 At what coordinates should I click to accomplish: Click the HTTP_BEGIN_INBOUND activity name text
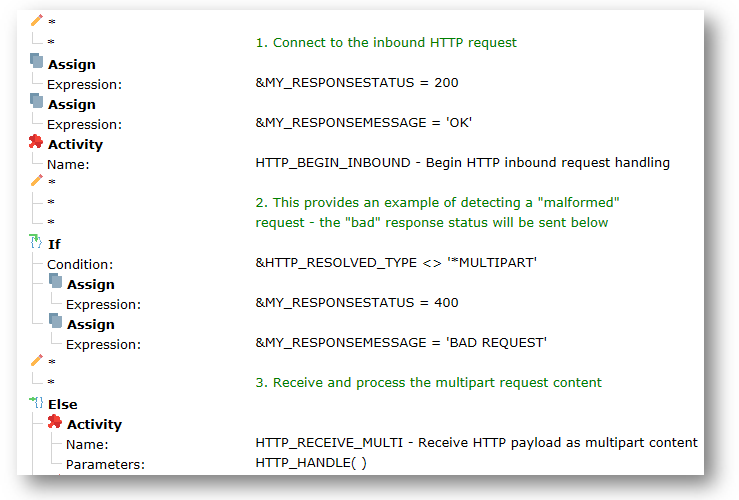[462, 162]
